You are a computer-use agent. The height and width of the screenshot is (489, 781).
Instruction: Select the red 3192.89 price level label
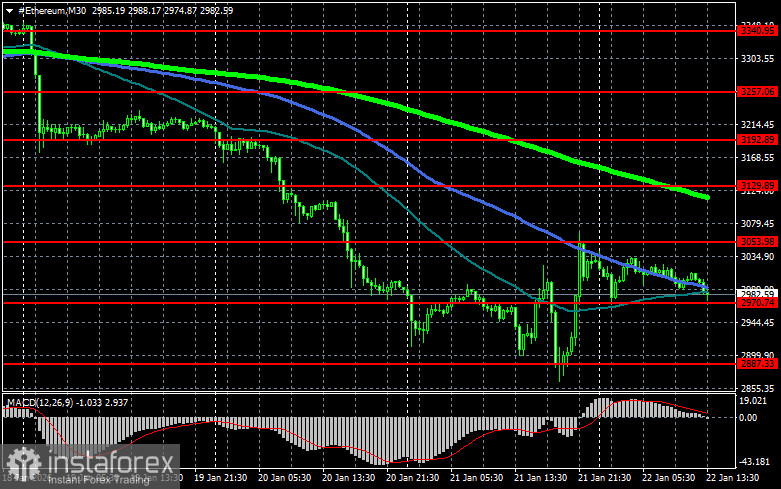pyautogui.click(x=758, y=140)
